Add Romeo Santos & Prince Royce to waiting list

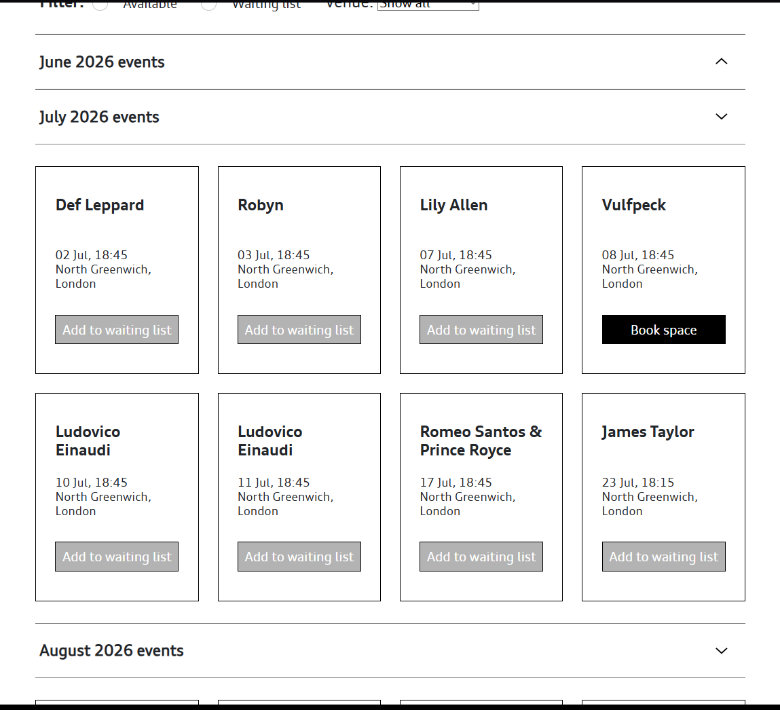[481, 557]
